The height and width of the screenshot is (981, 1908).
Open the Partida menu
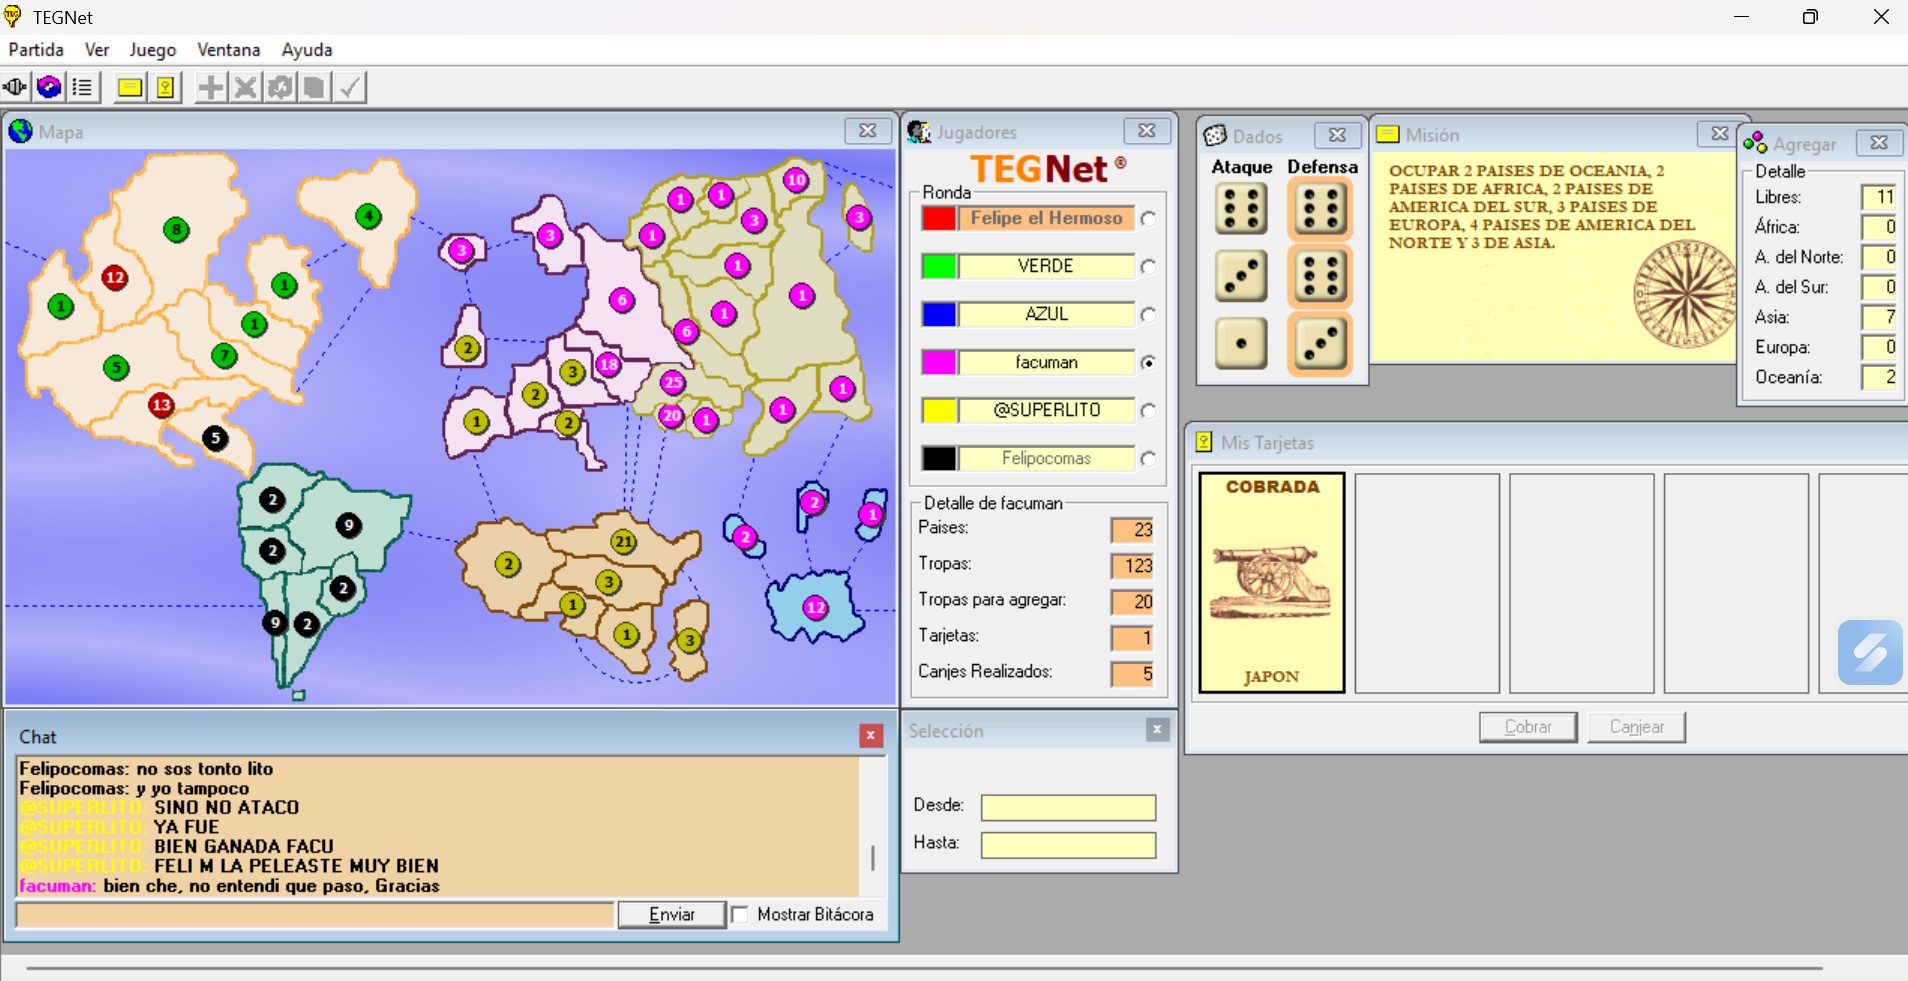36,50
